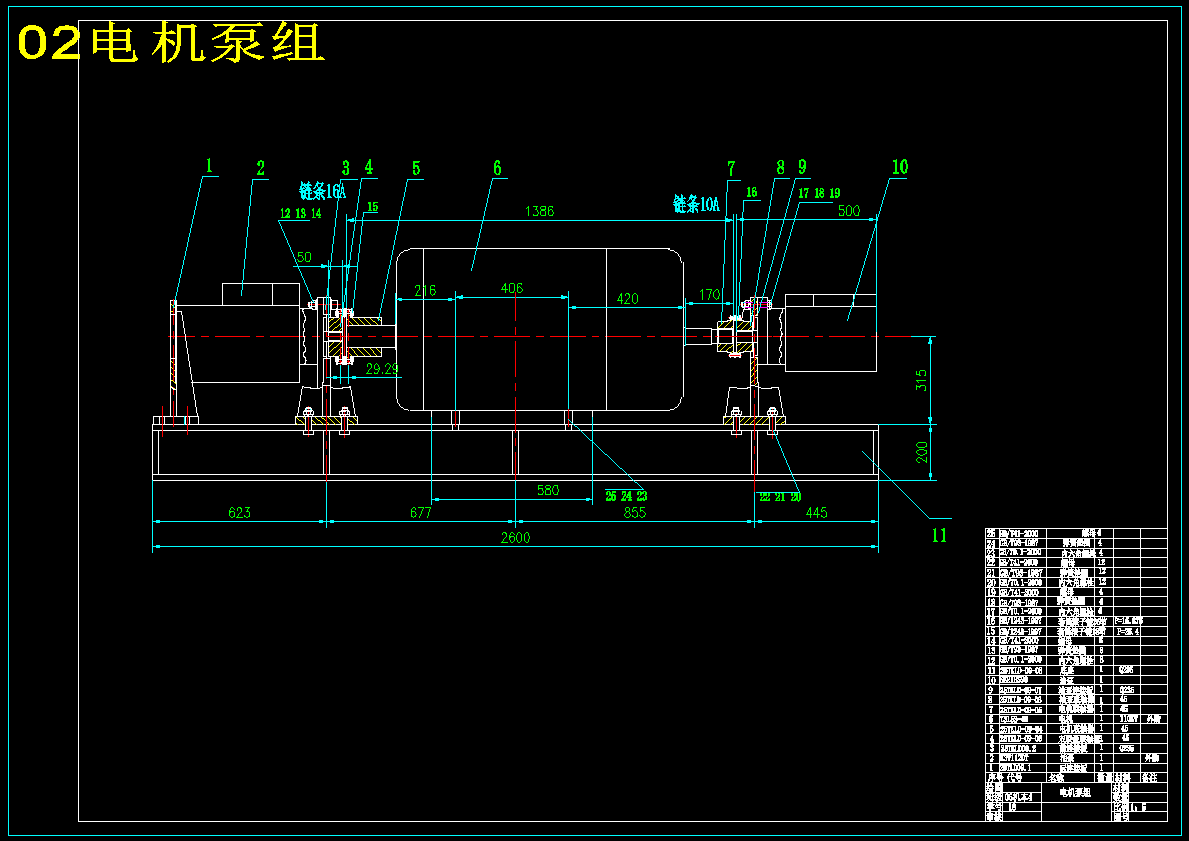Select the 29.29 dimension text
The image size is (1189, 841).
[382, 369]
